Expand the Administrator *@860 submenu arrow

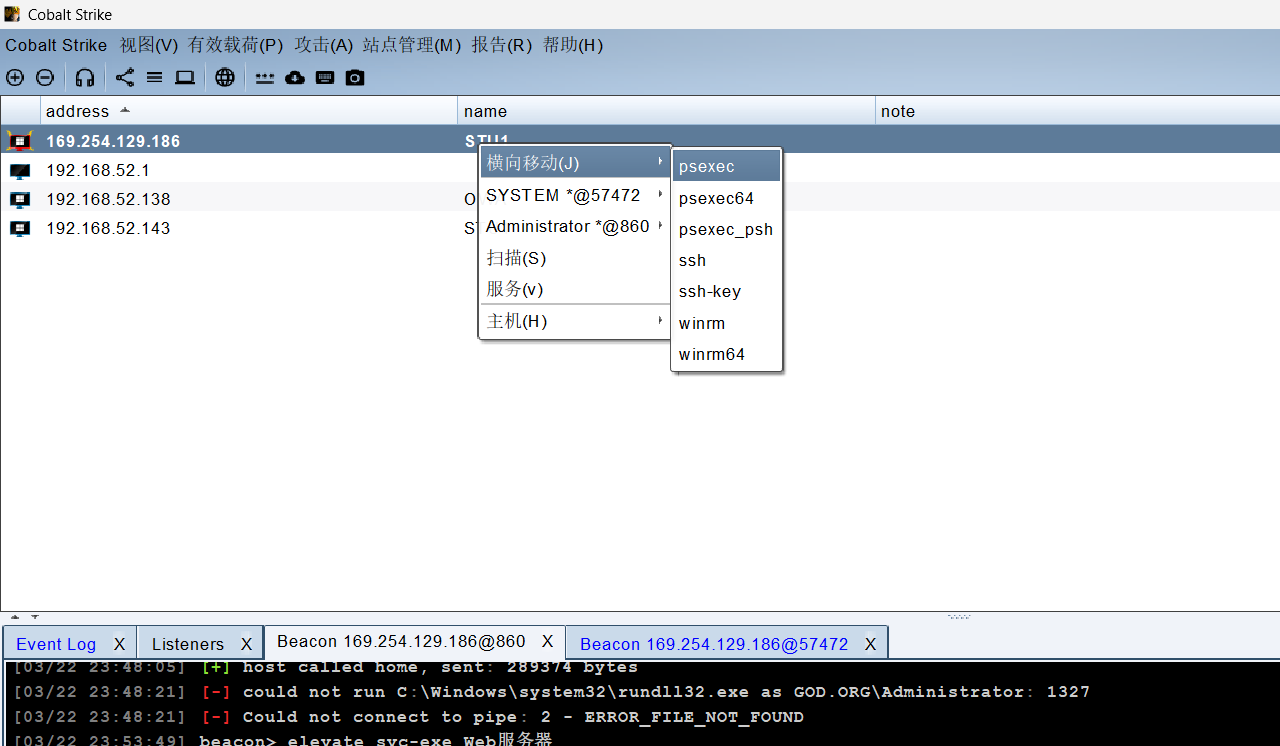[660, 225]
